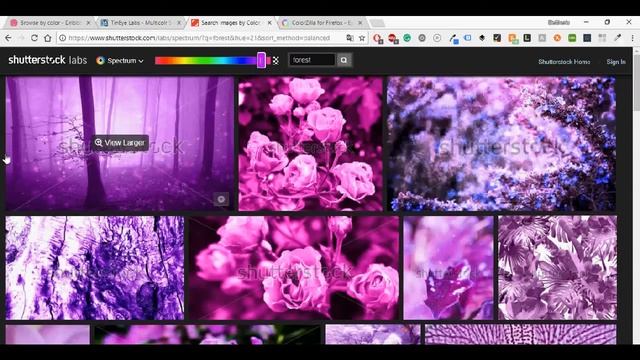Click the forest search text field
Viewport: 640px width, 360px height.
[312, 60]
